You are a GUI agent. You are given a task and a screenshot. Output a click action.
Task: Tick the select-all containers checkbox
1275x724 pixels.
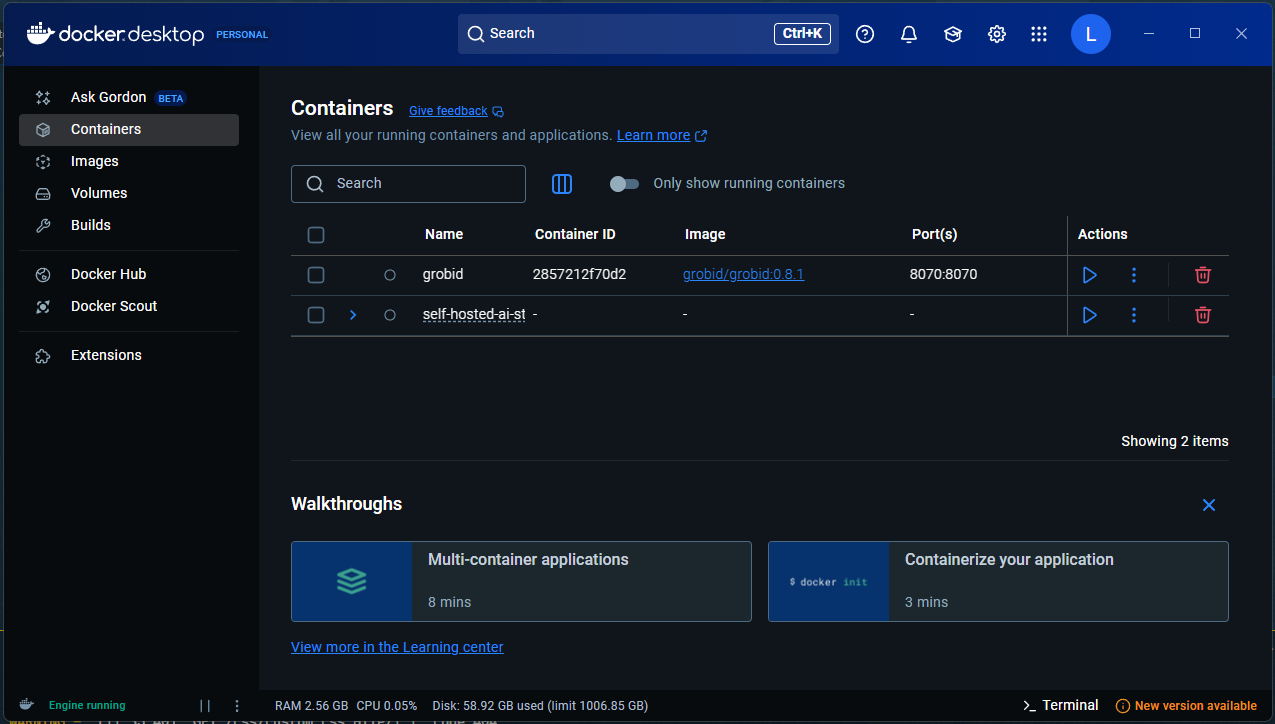pyautogui.click(x=316, y=235)
